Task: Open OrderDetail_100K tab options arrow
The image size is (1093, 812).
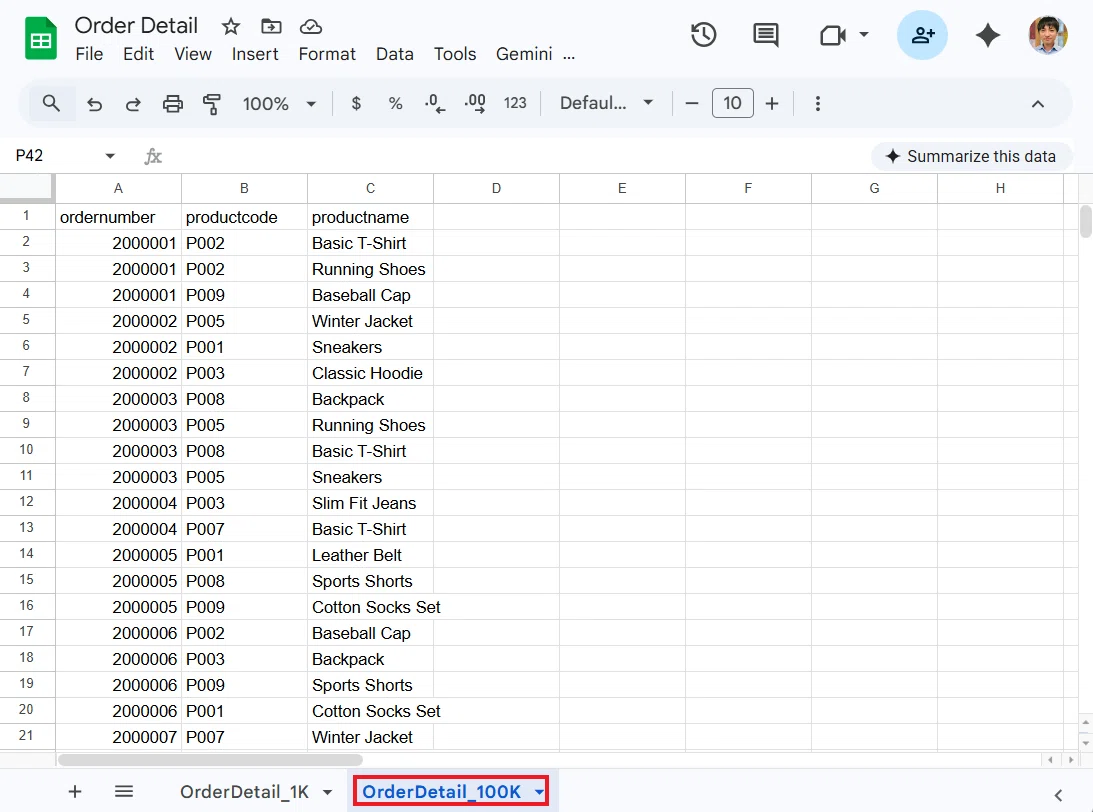Action: 539,792
